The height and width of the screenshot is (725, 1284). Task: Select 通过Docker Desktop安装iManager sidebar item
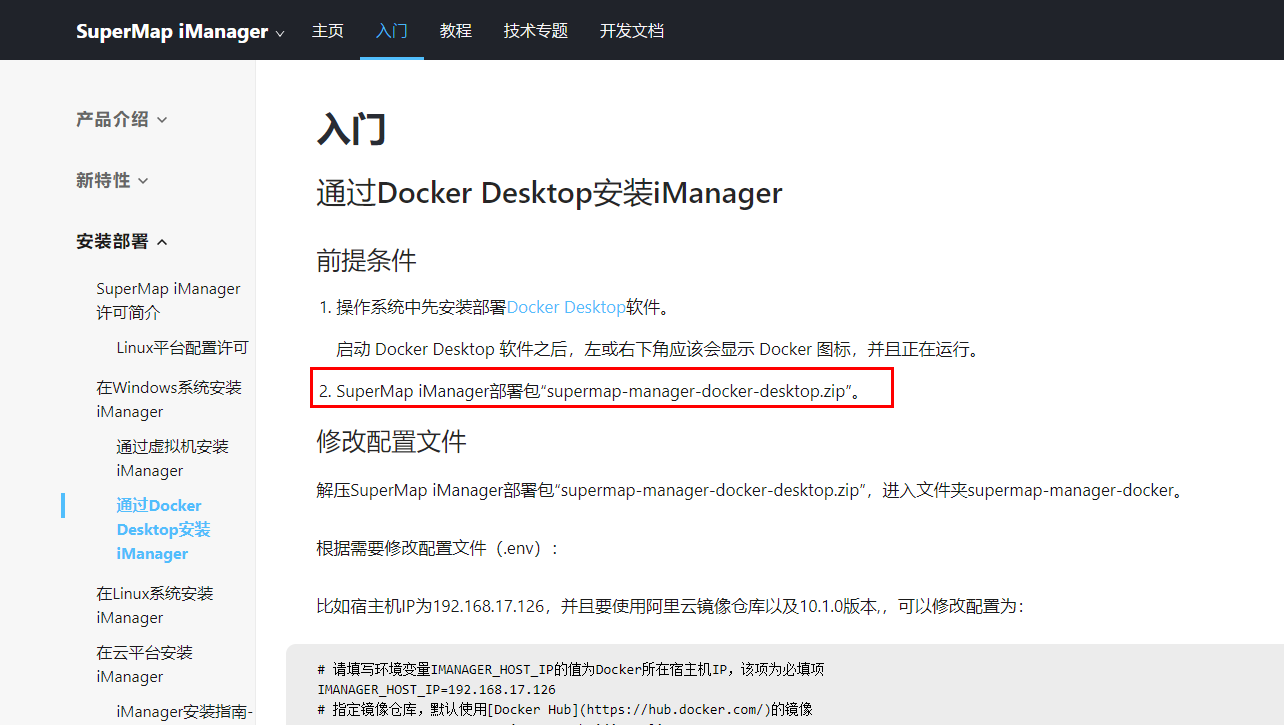163,529
